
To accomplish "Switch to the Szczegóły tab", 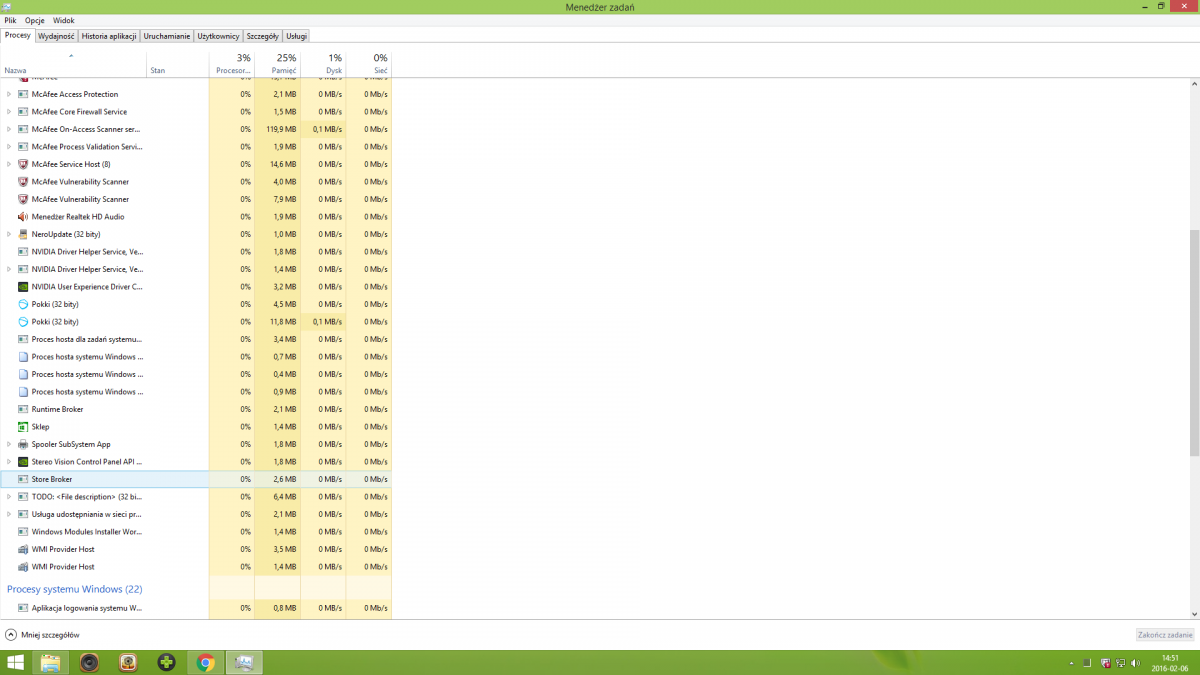I will (263, 36).
